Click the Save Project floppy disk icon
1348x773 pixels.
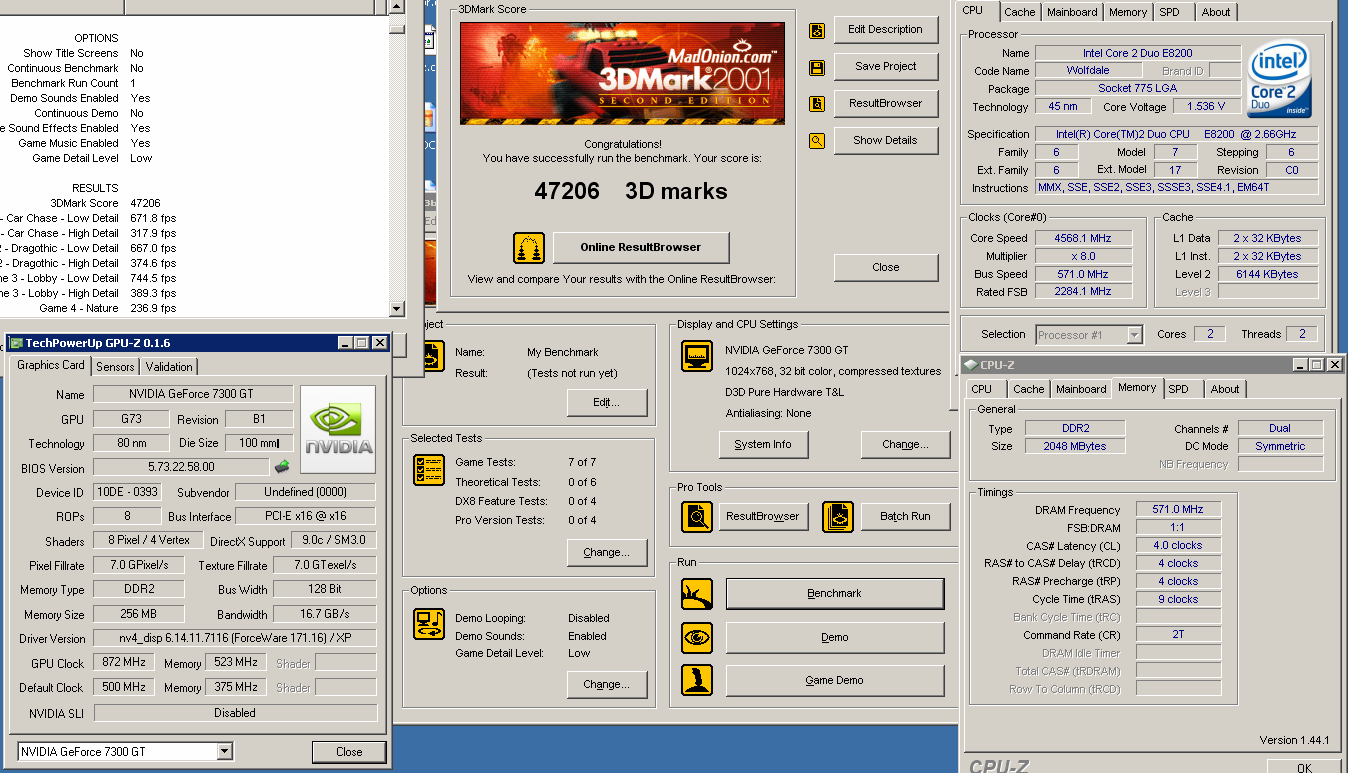[817, 67]
